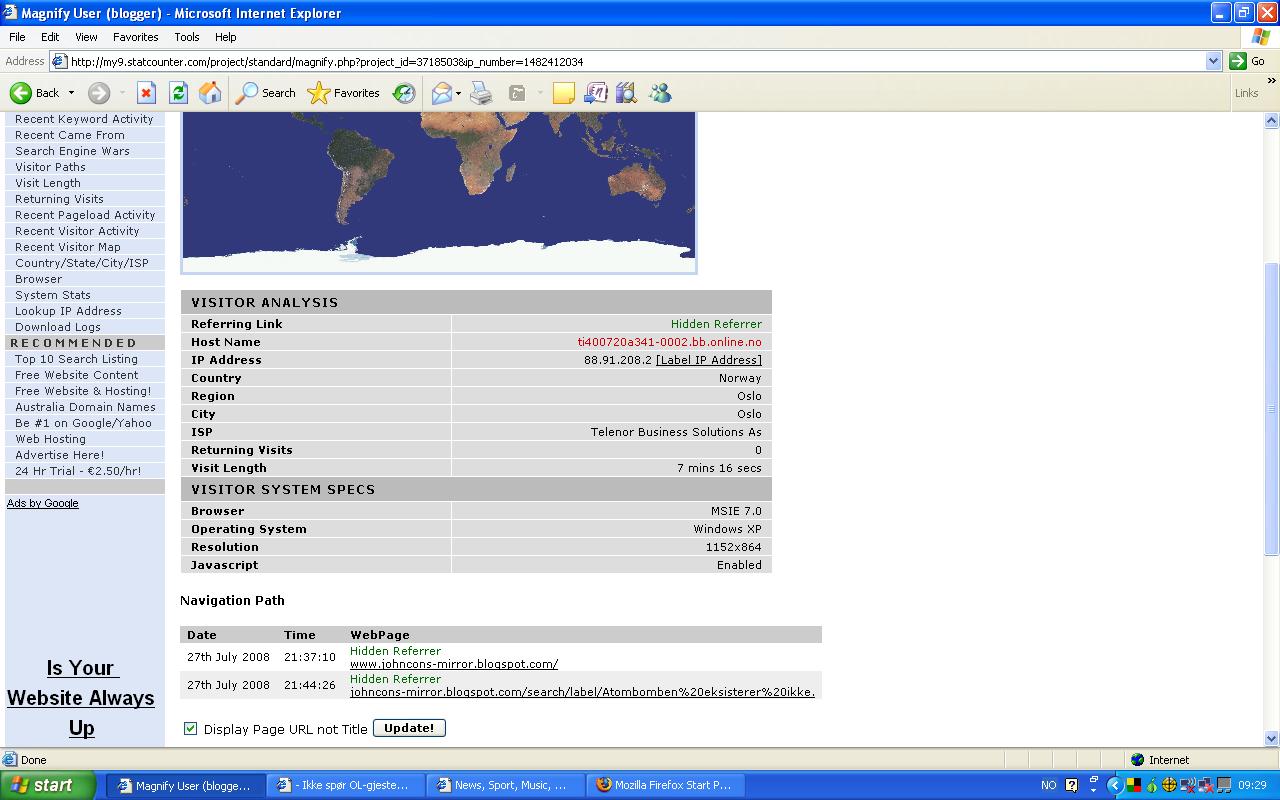Click the Mail envelope toolbar icon

point(441,93)
